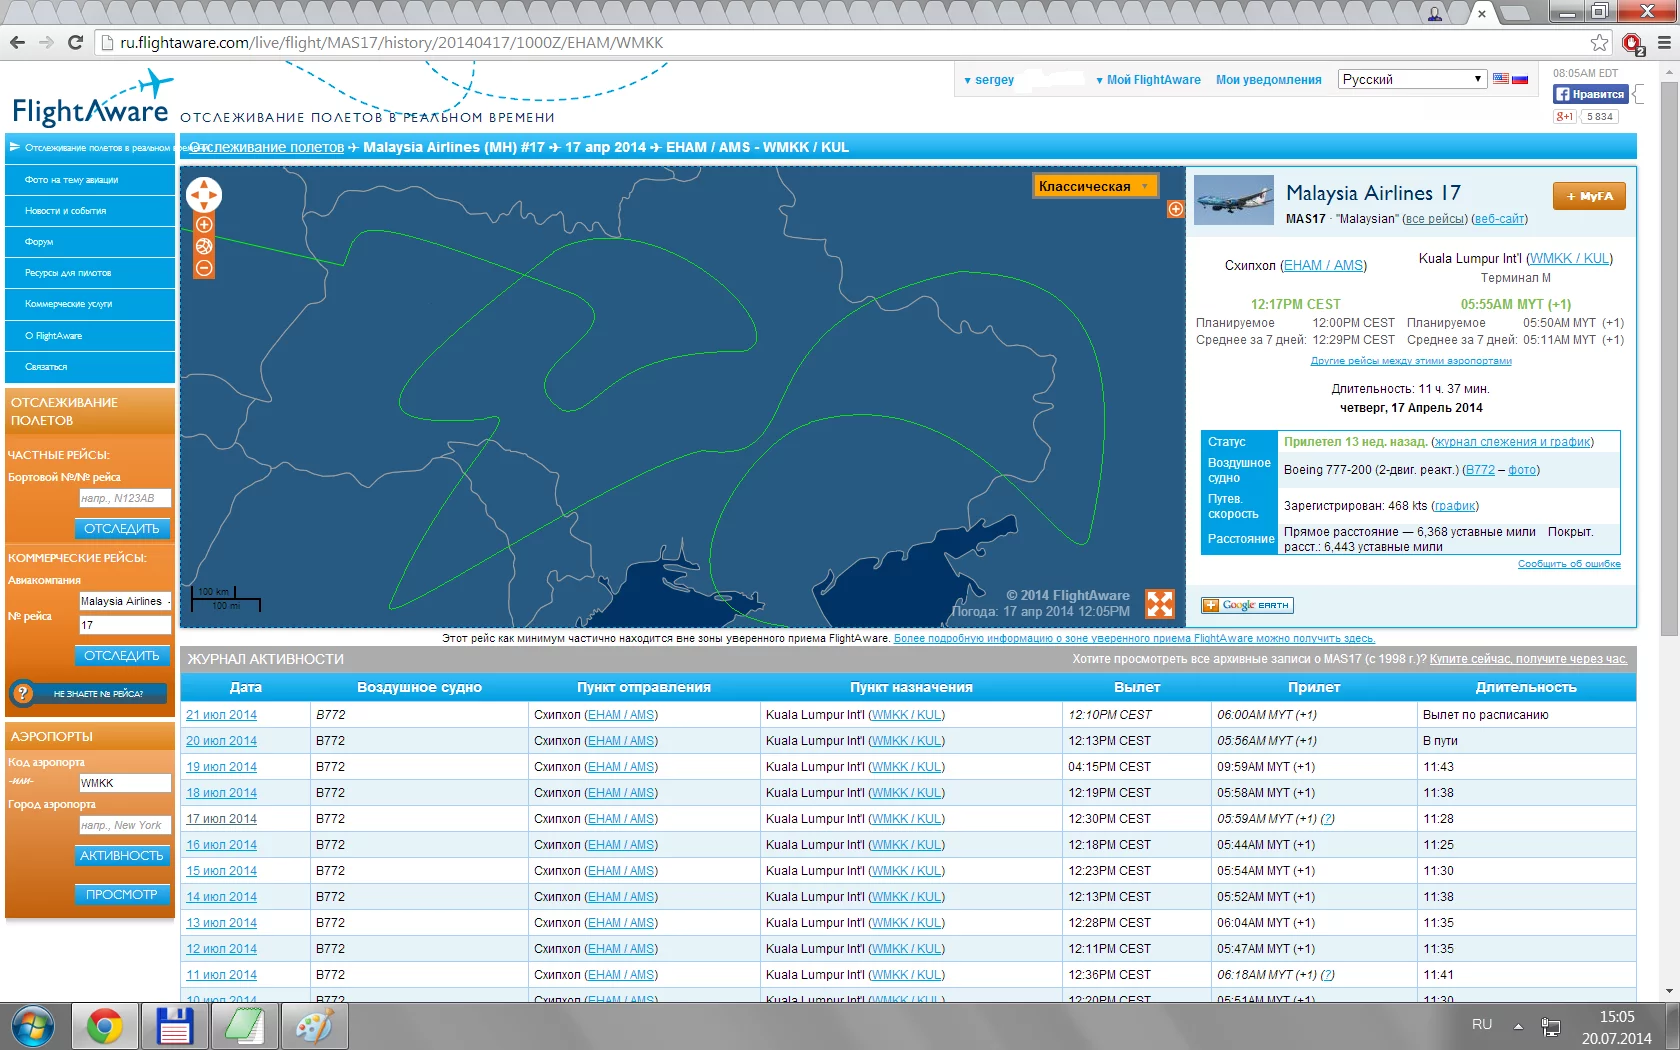Click the globe icon on map controls
The height and width of the screenshot is (1050, 1680).
[204, 246]
